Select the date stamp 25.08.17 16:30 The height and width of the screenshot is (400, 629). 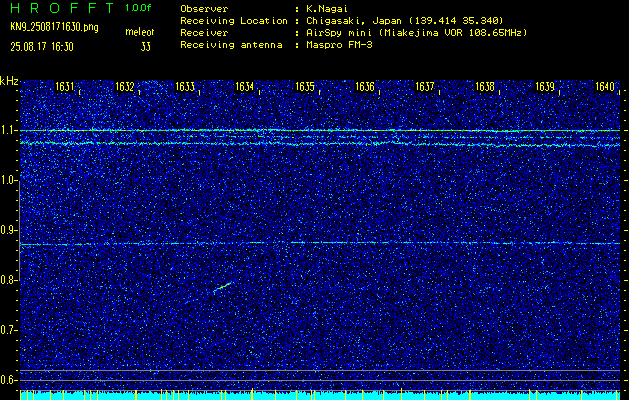tap(42, 47)
